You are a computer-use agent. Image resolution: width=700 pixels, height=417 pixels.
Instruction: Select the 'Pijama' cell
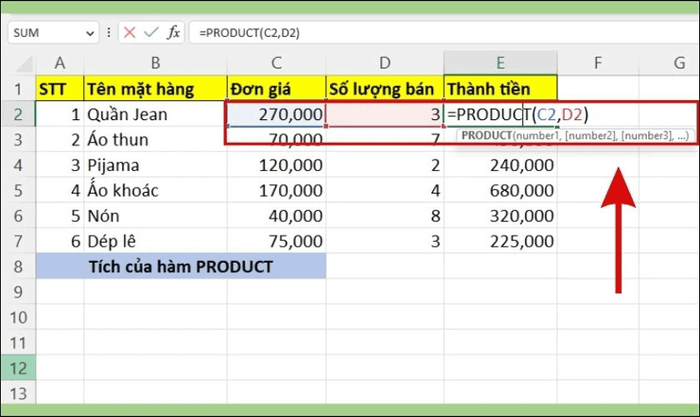click(x=155, y=165)
